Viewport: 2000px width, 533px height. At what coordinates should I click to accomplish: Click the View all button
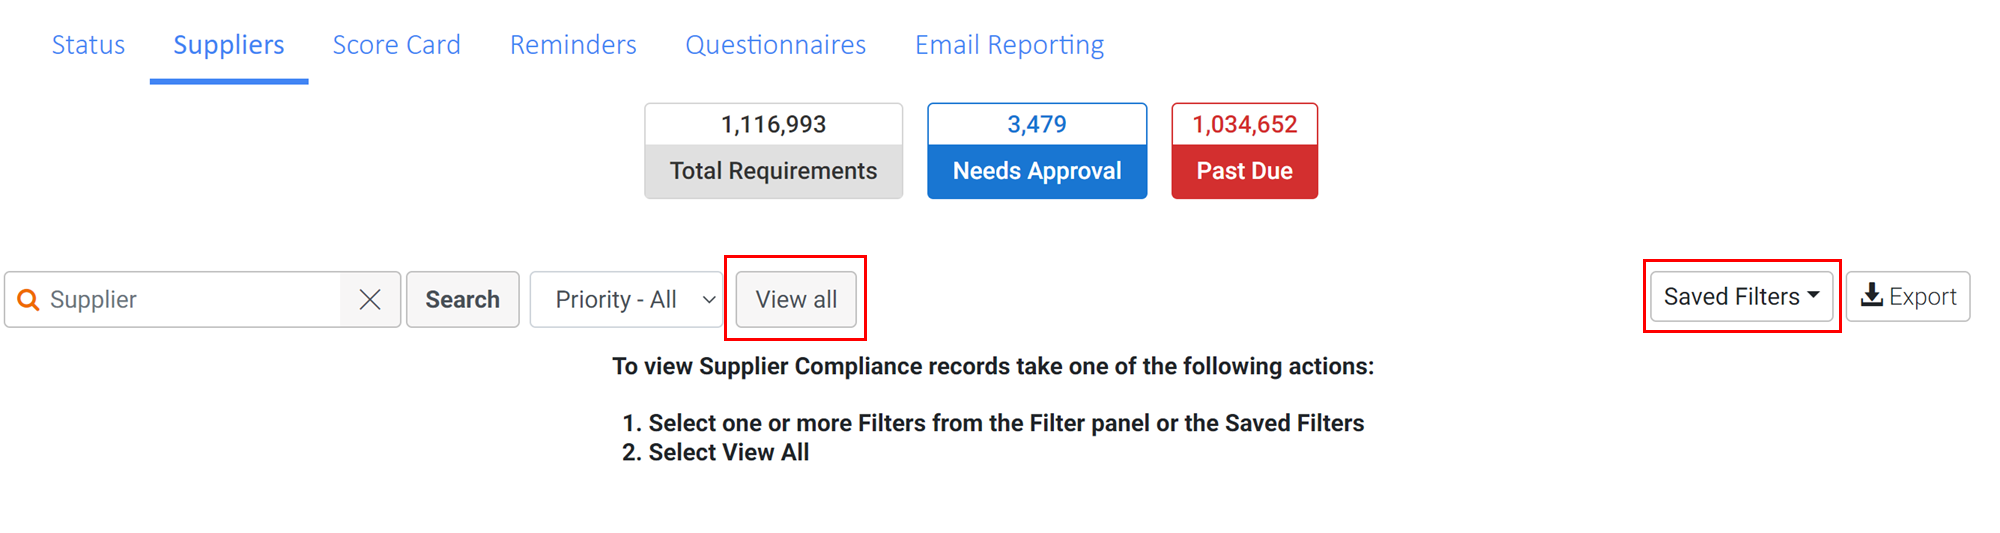[x=796, y=300]
